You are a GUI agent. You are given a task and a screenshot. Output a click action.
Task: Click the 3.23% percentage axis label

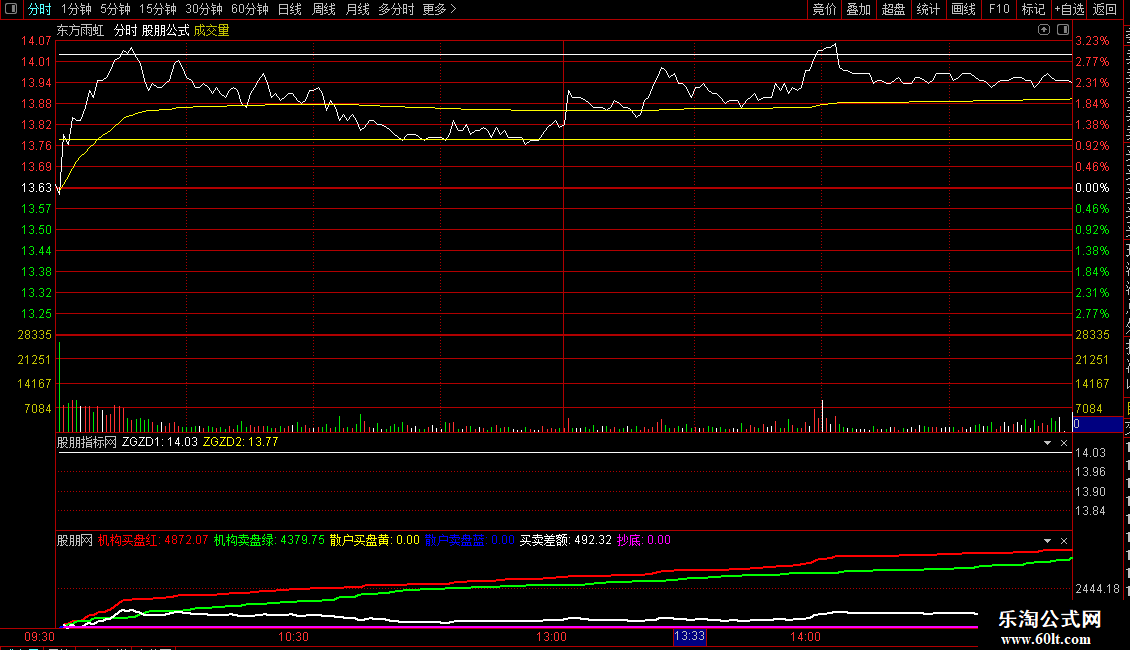click(1093, 41)
